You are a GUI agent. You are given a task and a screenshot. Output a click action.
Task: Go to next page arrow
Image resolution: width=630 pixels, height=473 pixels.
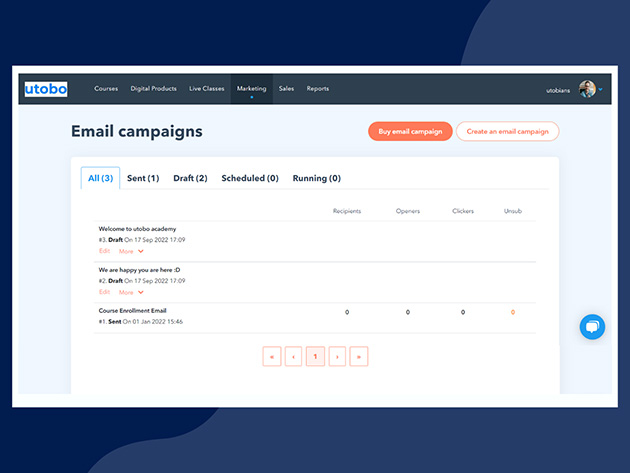pyautogui.click(x=337, y=356)
